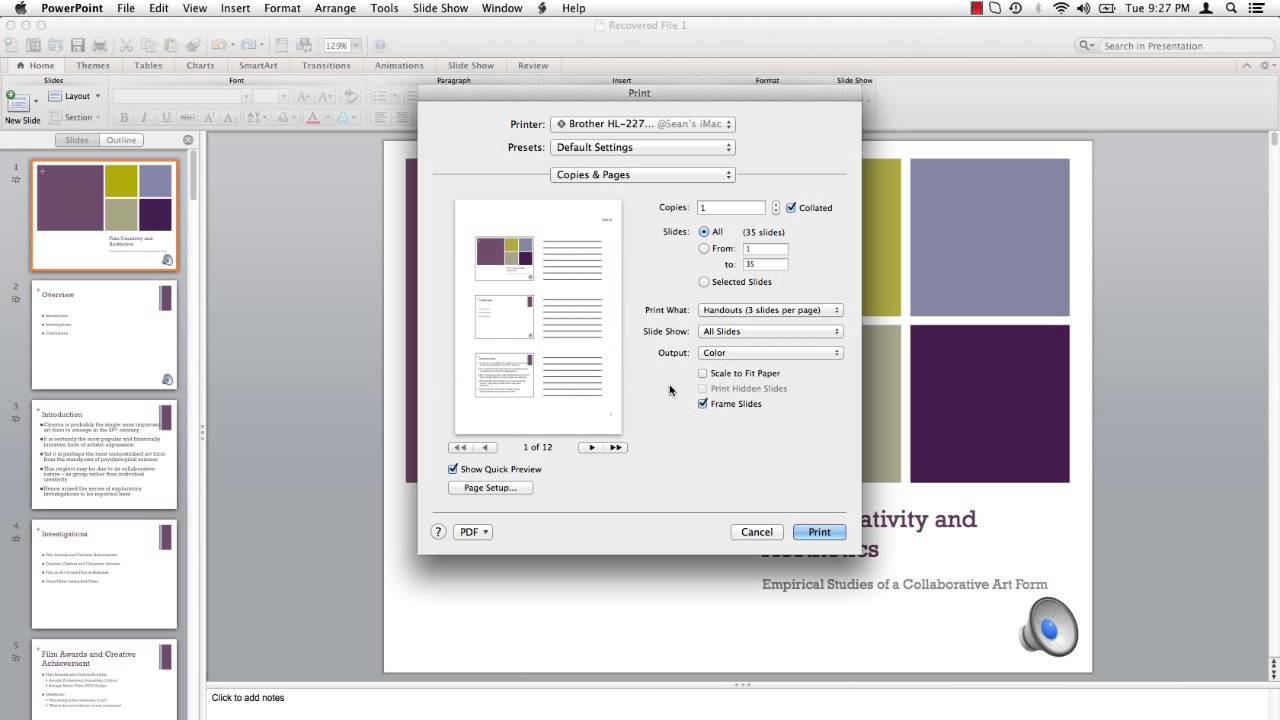Screen dimensions: 1280x720
Task: Click the Page Setup... button
Action: coord(490,488)
